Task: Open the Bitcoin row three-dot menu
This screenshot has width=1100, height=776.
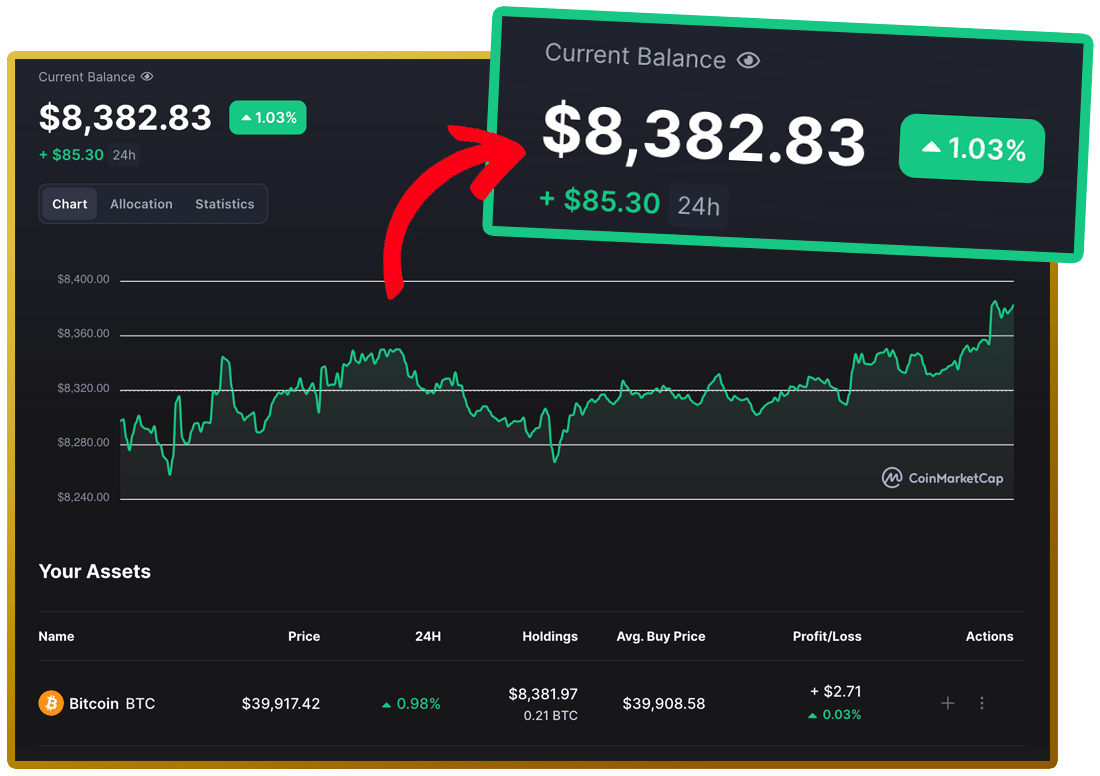Action: pyautogui.click(x=981, y=703)
